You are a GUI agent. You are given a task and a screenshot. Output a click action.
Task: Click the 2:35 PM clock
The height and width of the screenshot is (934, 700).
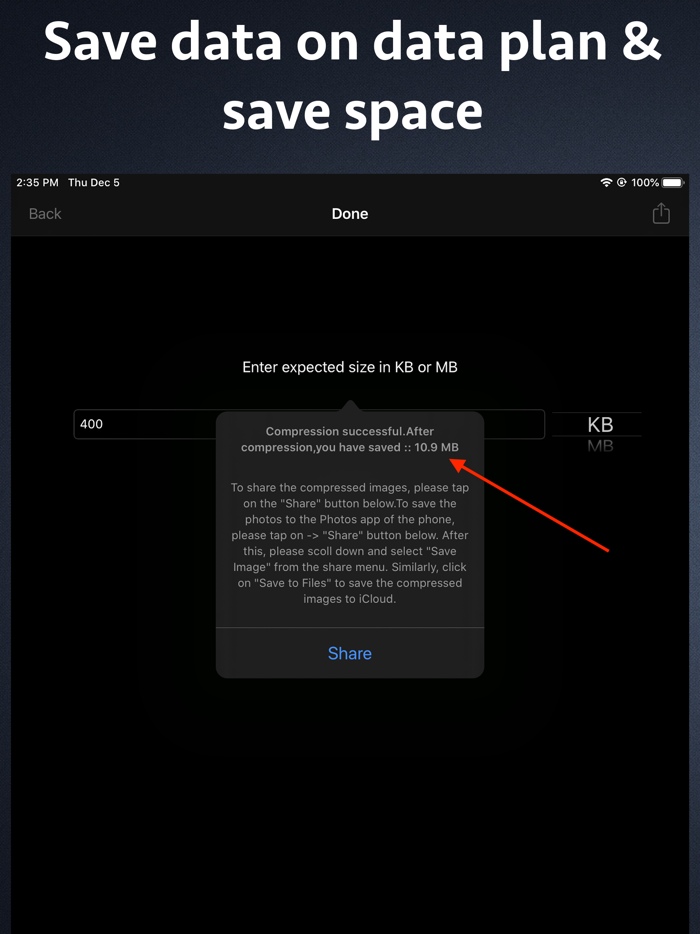tap(38, 182)
